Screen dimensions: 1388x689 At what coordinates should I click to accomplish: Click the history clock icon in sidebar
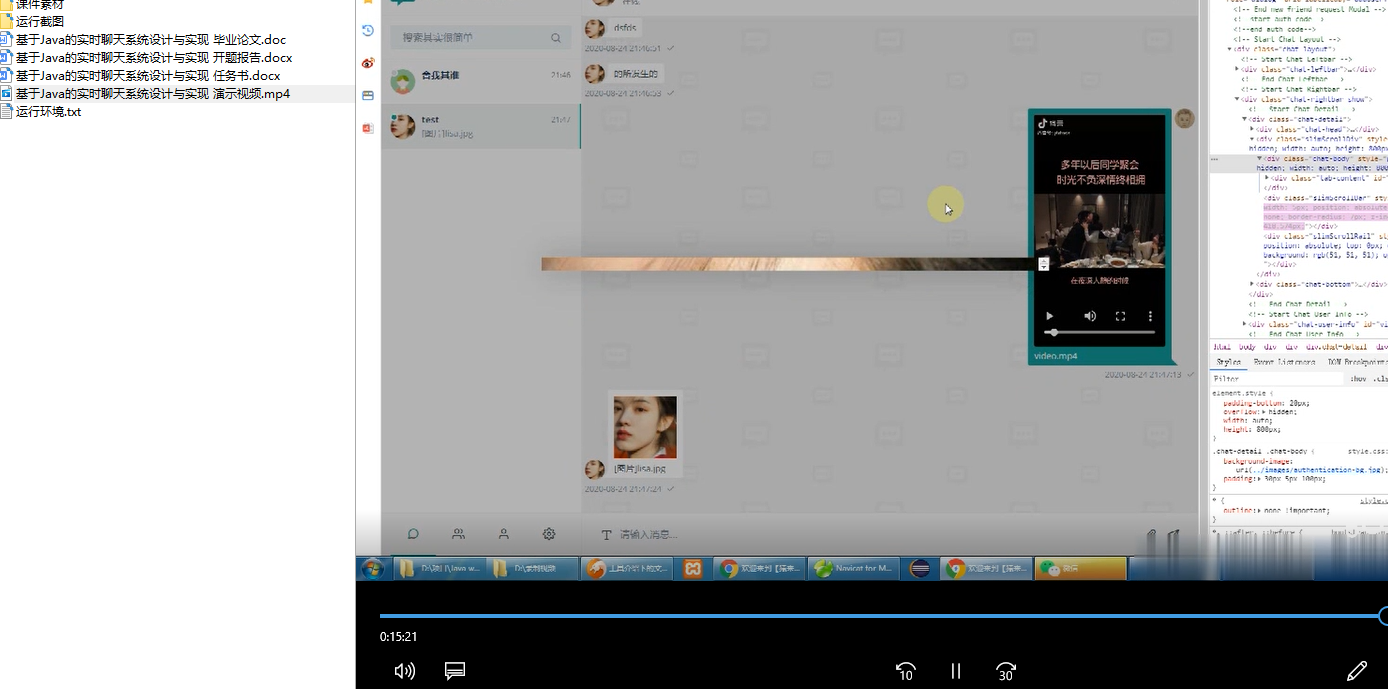click(368, 31)
